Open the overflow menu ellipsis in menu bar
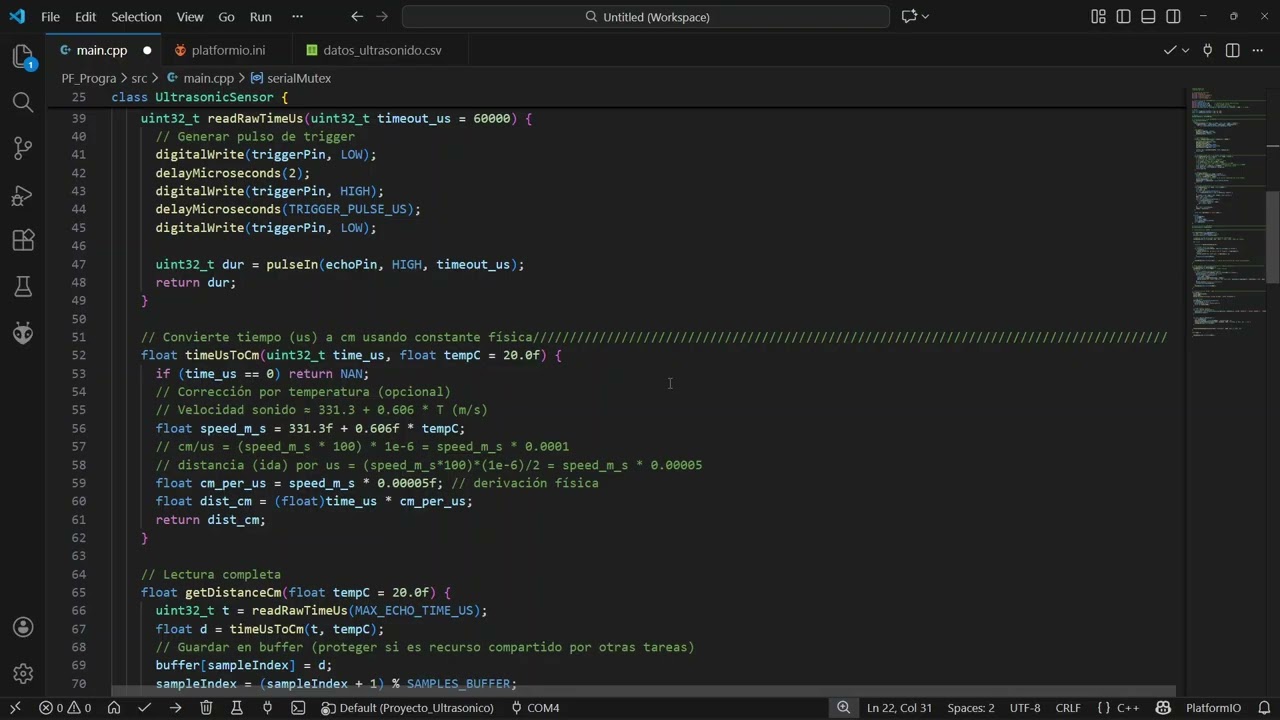This screenshot has width=1280, height=720. tap(297, 17)
